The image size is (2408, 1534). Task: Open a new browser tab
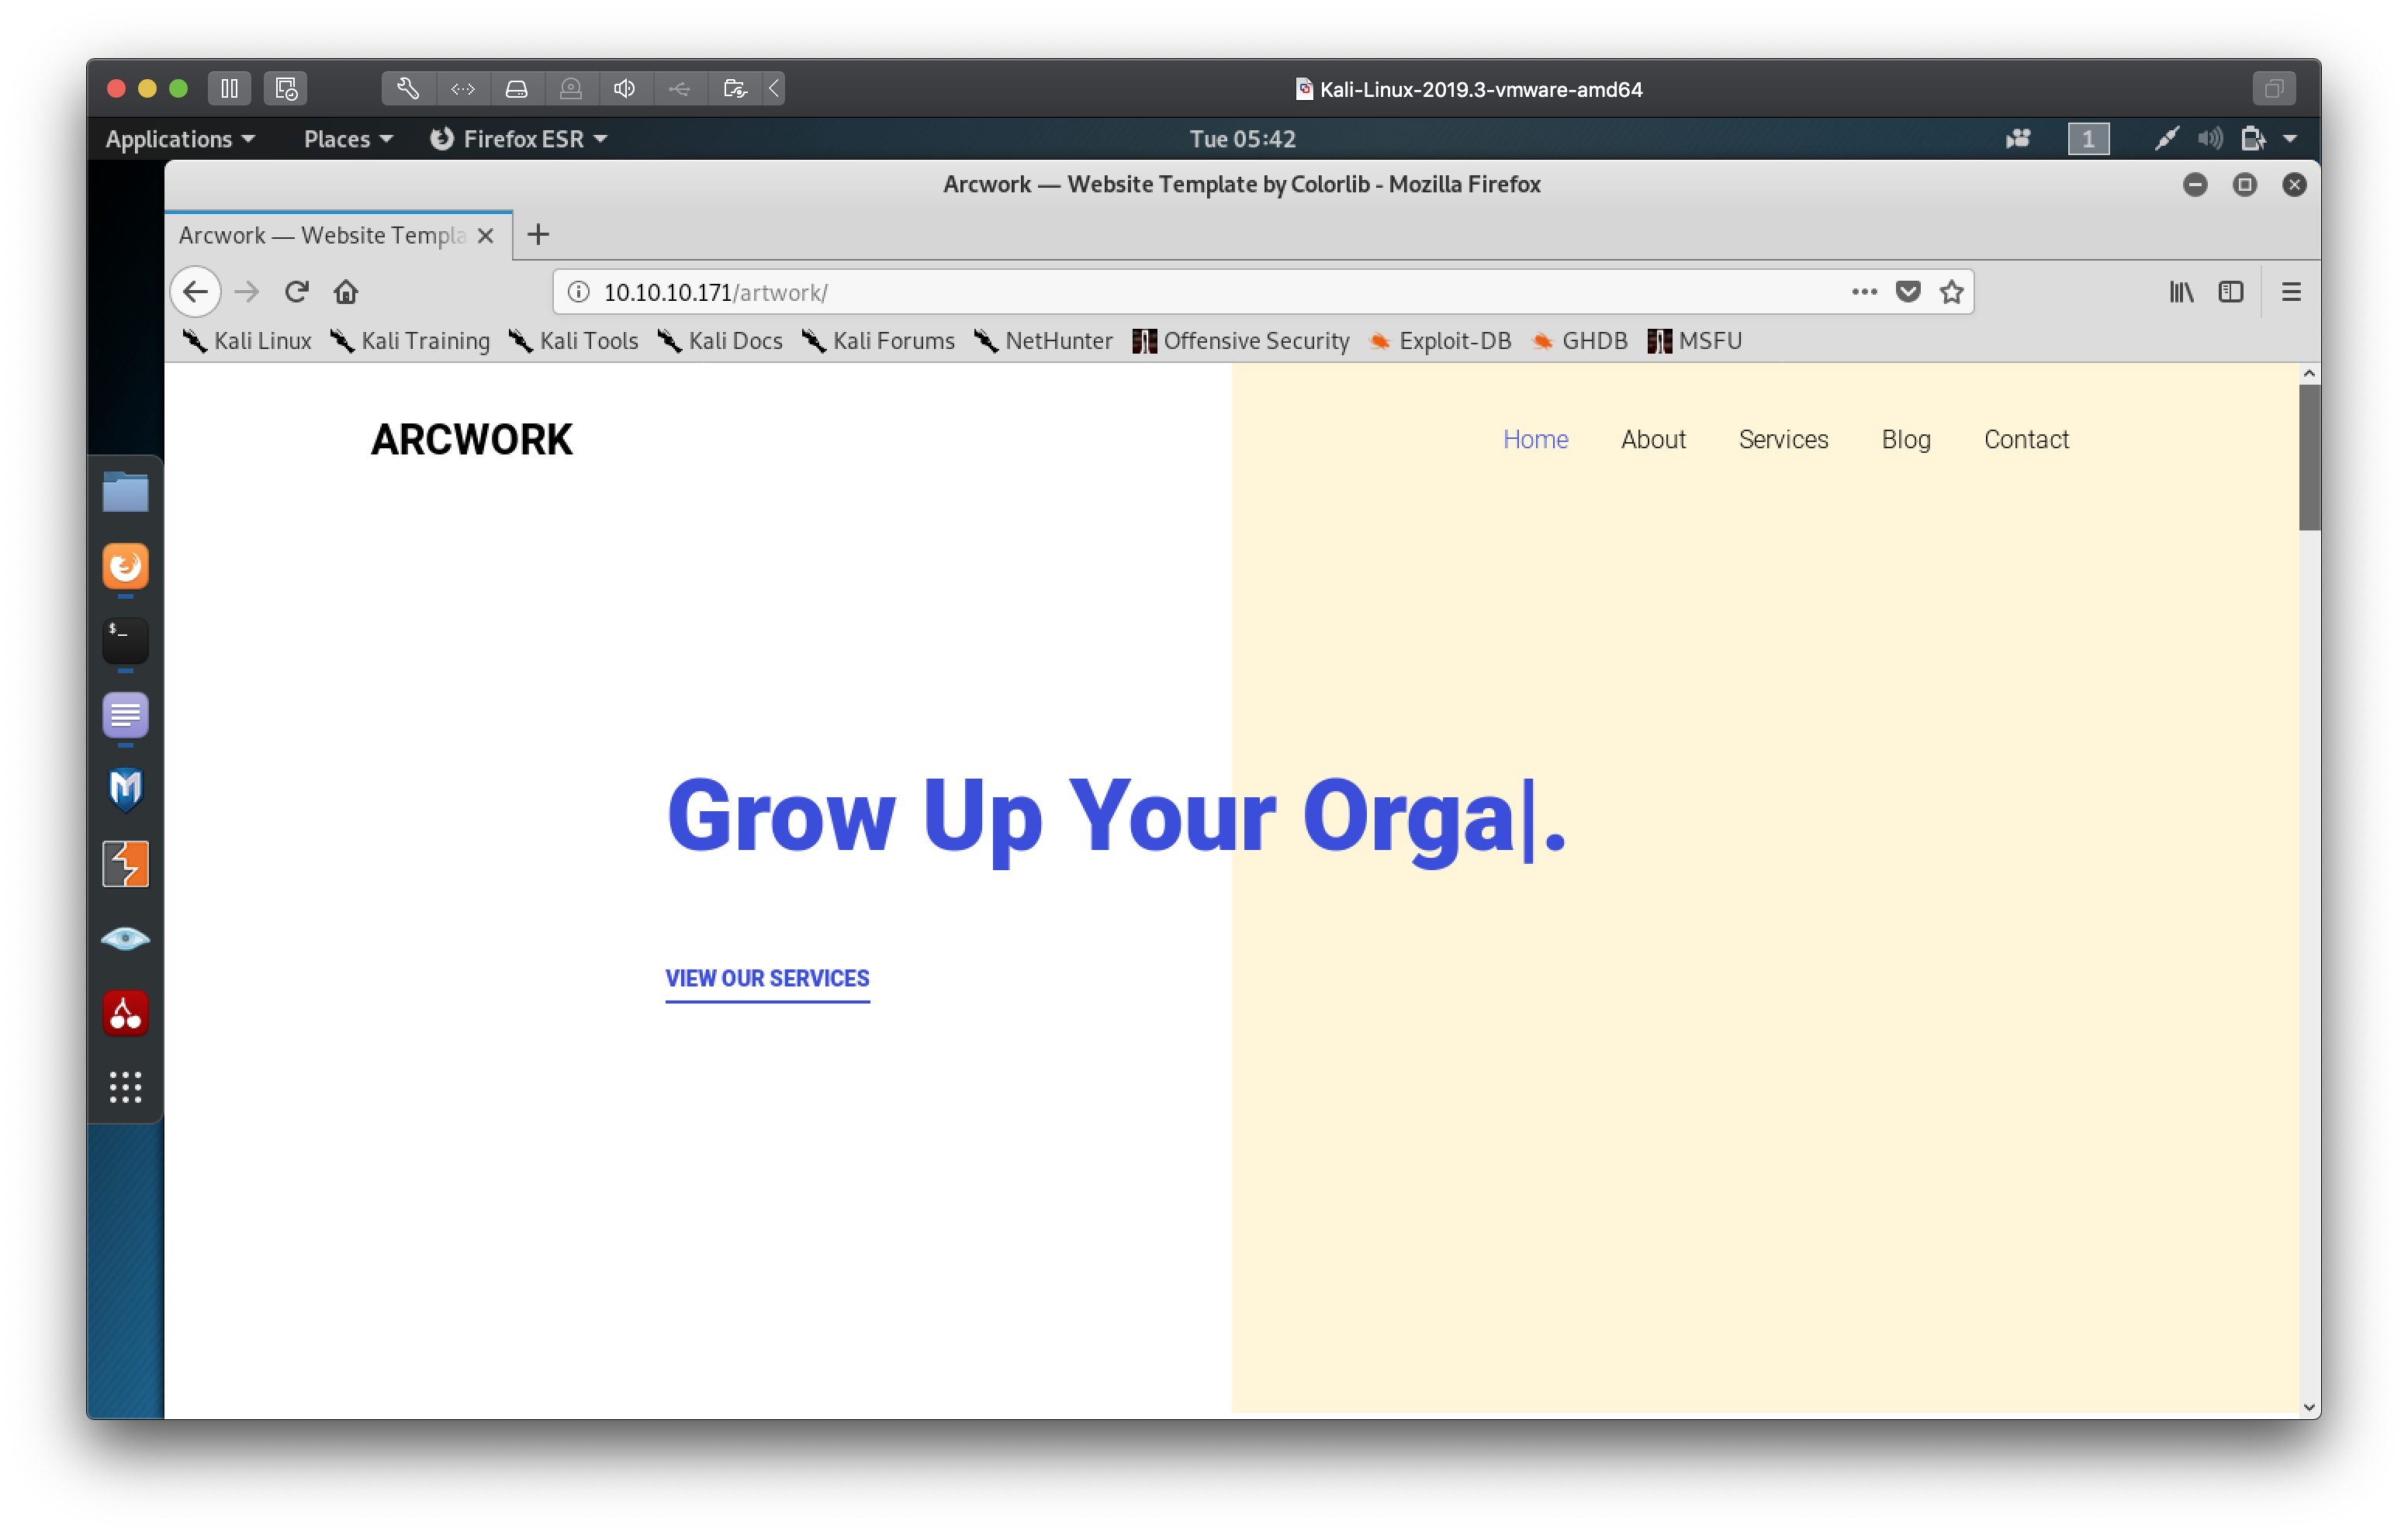click(538, 235)
